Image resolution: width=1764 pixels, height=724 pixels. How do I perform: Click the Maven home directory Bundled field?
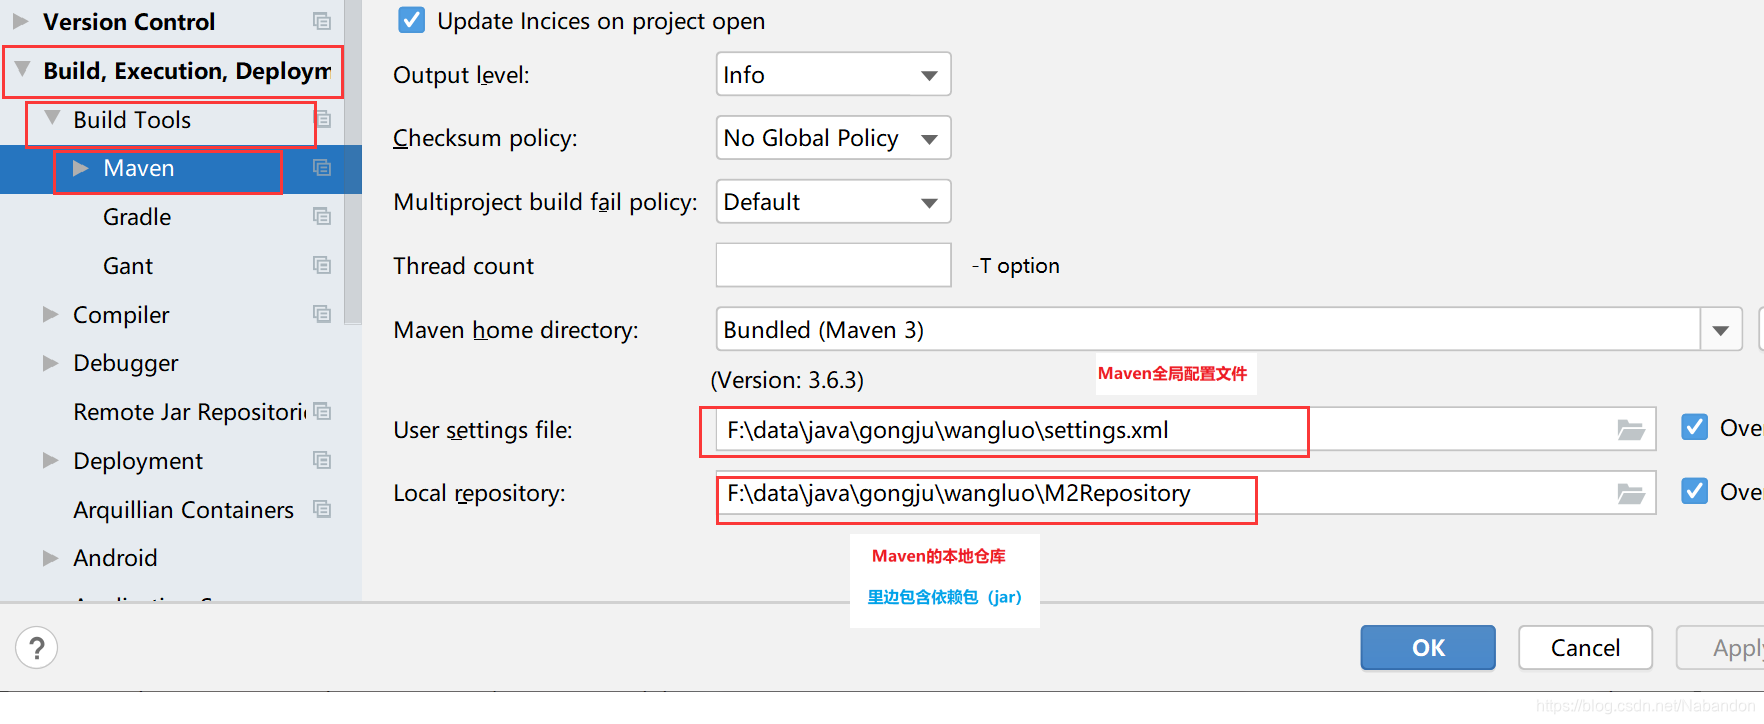click(1208, 330)
